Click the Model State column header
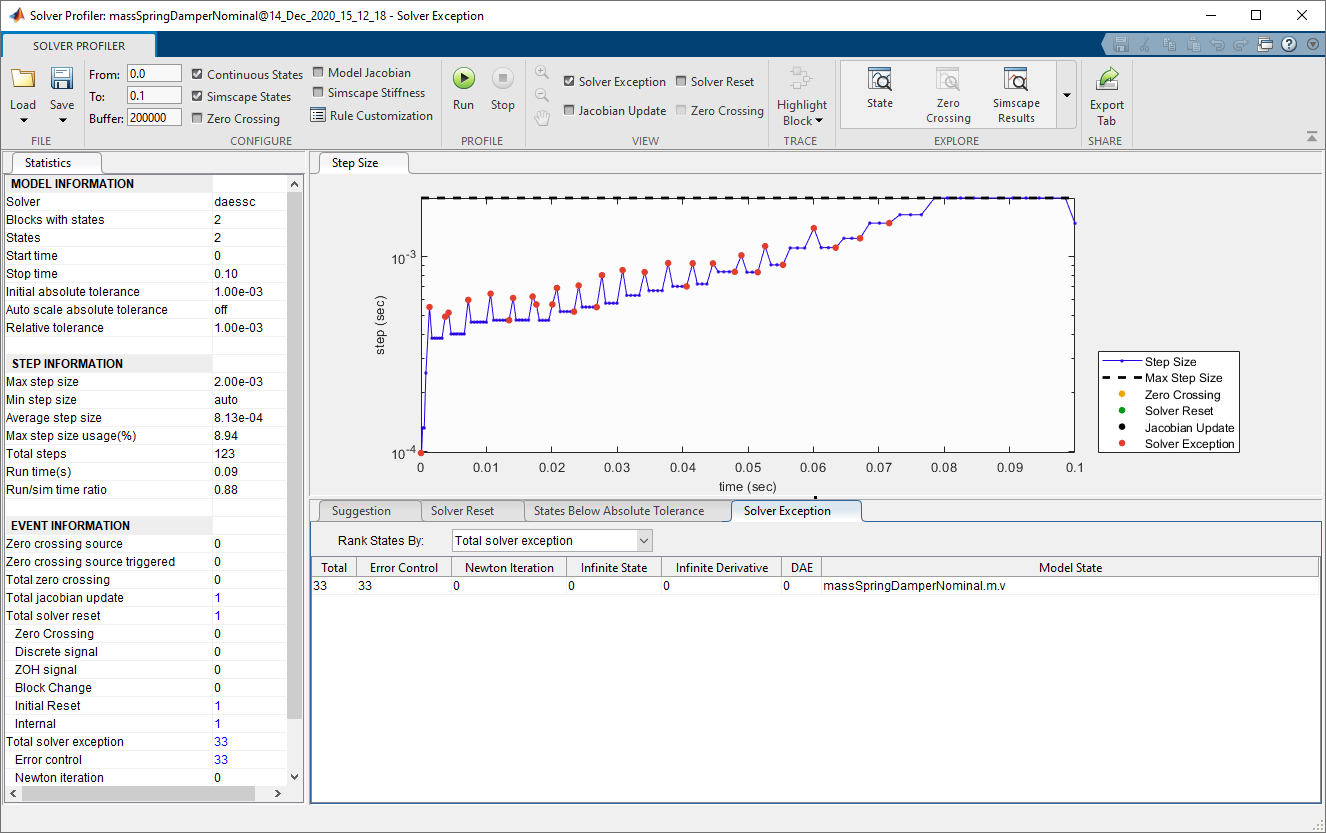Viewport: 1326px width, 833px height. point(1069,568)
